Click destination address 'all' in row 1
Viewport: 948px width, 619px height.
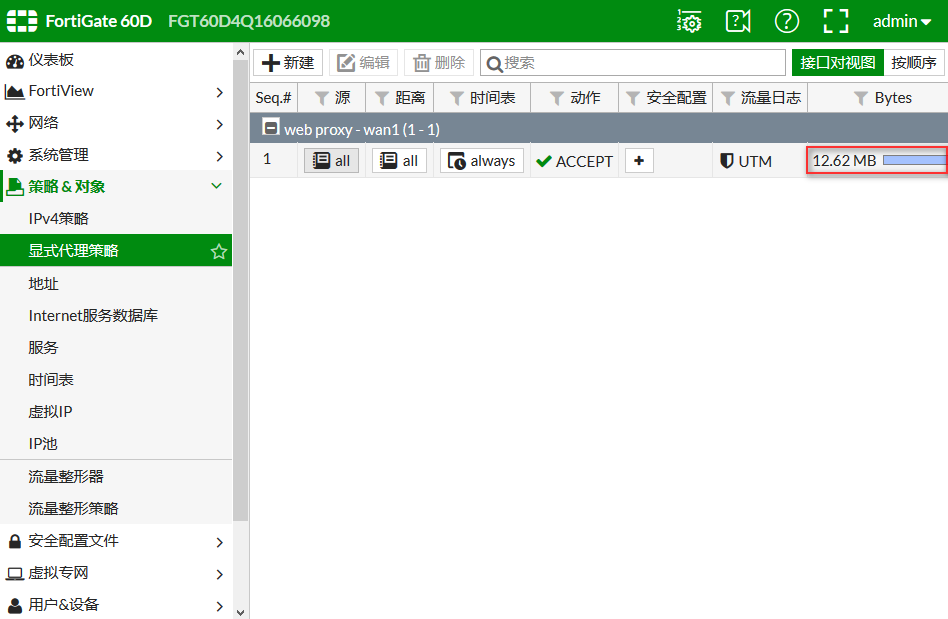click(x=399, y=161)
